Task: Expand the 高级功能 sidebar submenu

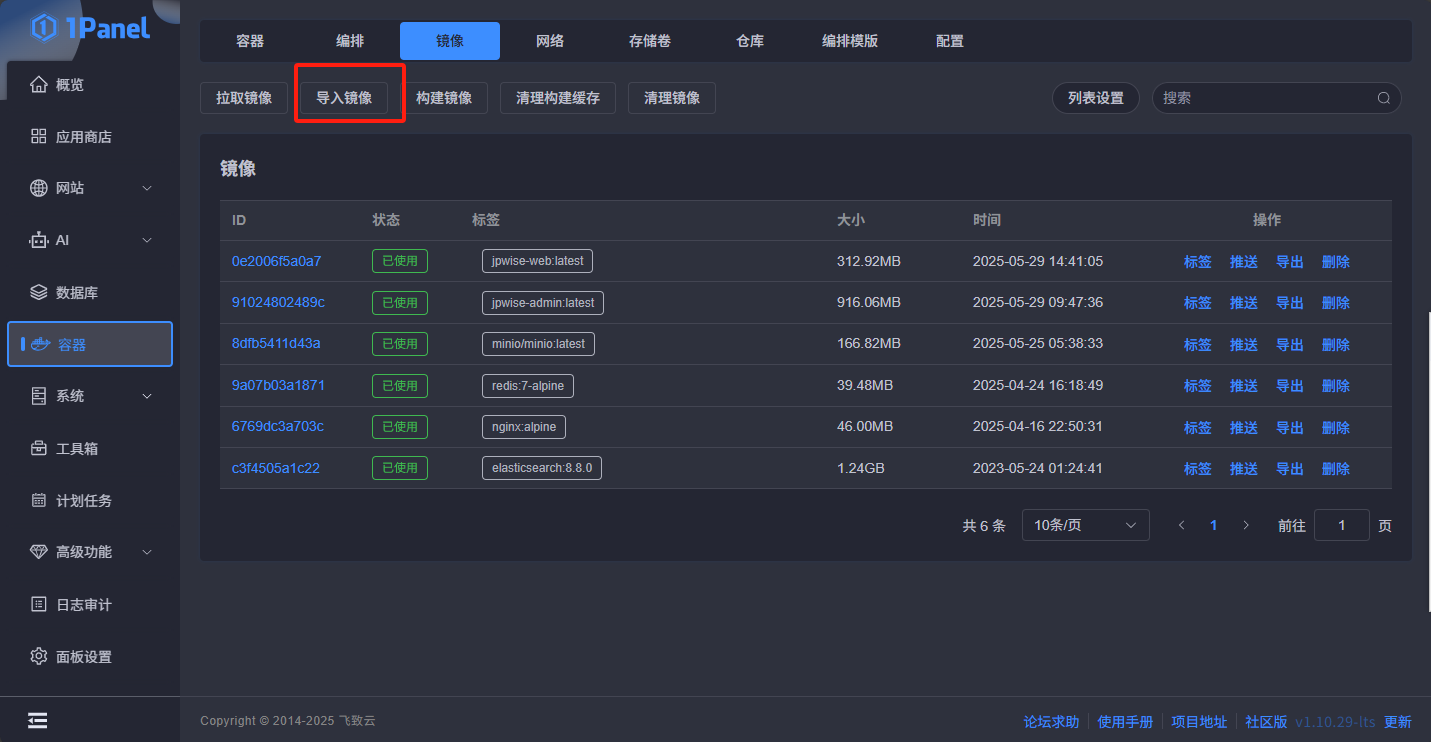Action: click(x=147, y=553)
